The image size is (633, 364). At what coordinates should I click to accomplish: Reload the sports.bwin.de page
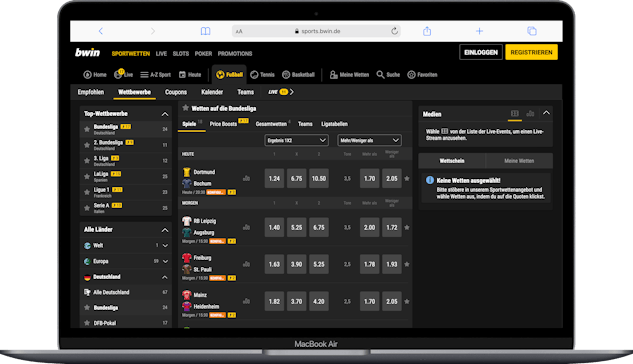(x=394, y=31)
